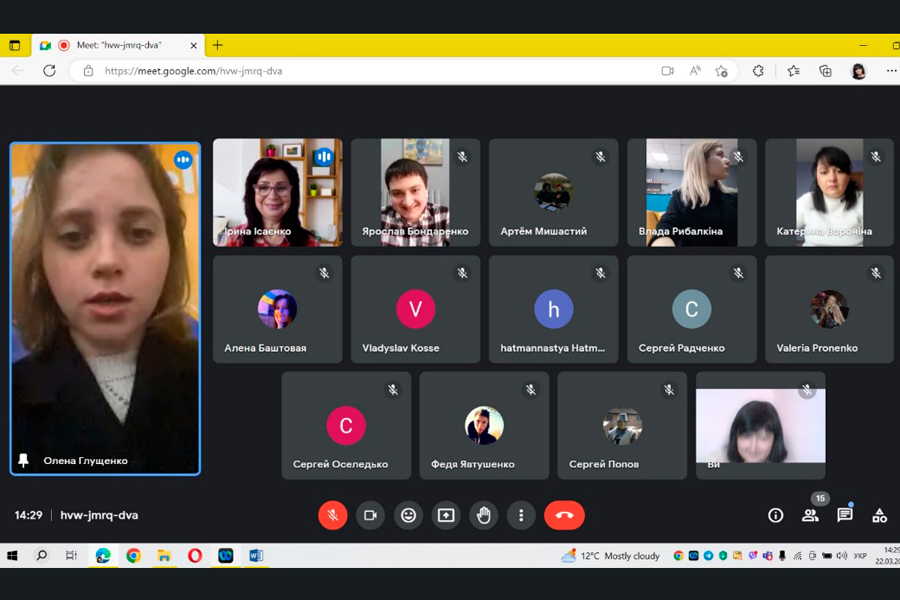The height and width of the screenshot is (600, 900).
Task: Unpin using the pin icon on Олена Глущенко
Action: pos(24,460)
